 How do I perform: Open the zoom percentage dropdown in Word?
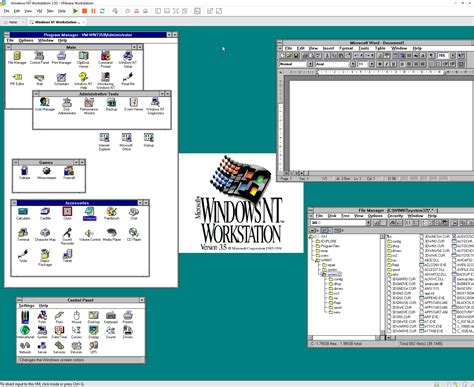coord(453,55)
